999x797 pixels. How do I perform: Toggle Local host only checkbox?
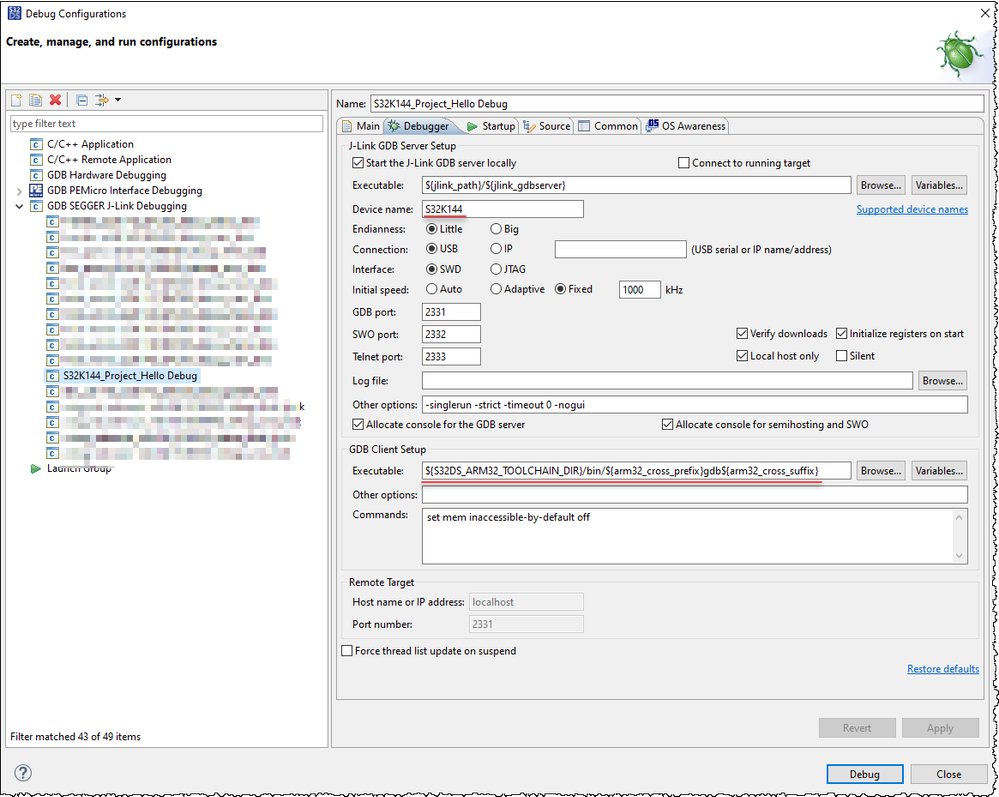pos(742,356)
